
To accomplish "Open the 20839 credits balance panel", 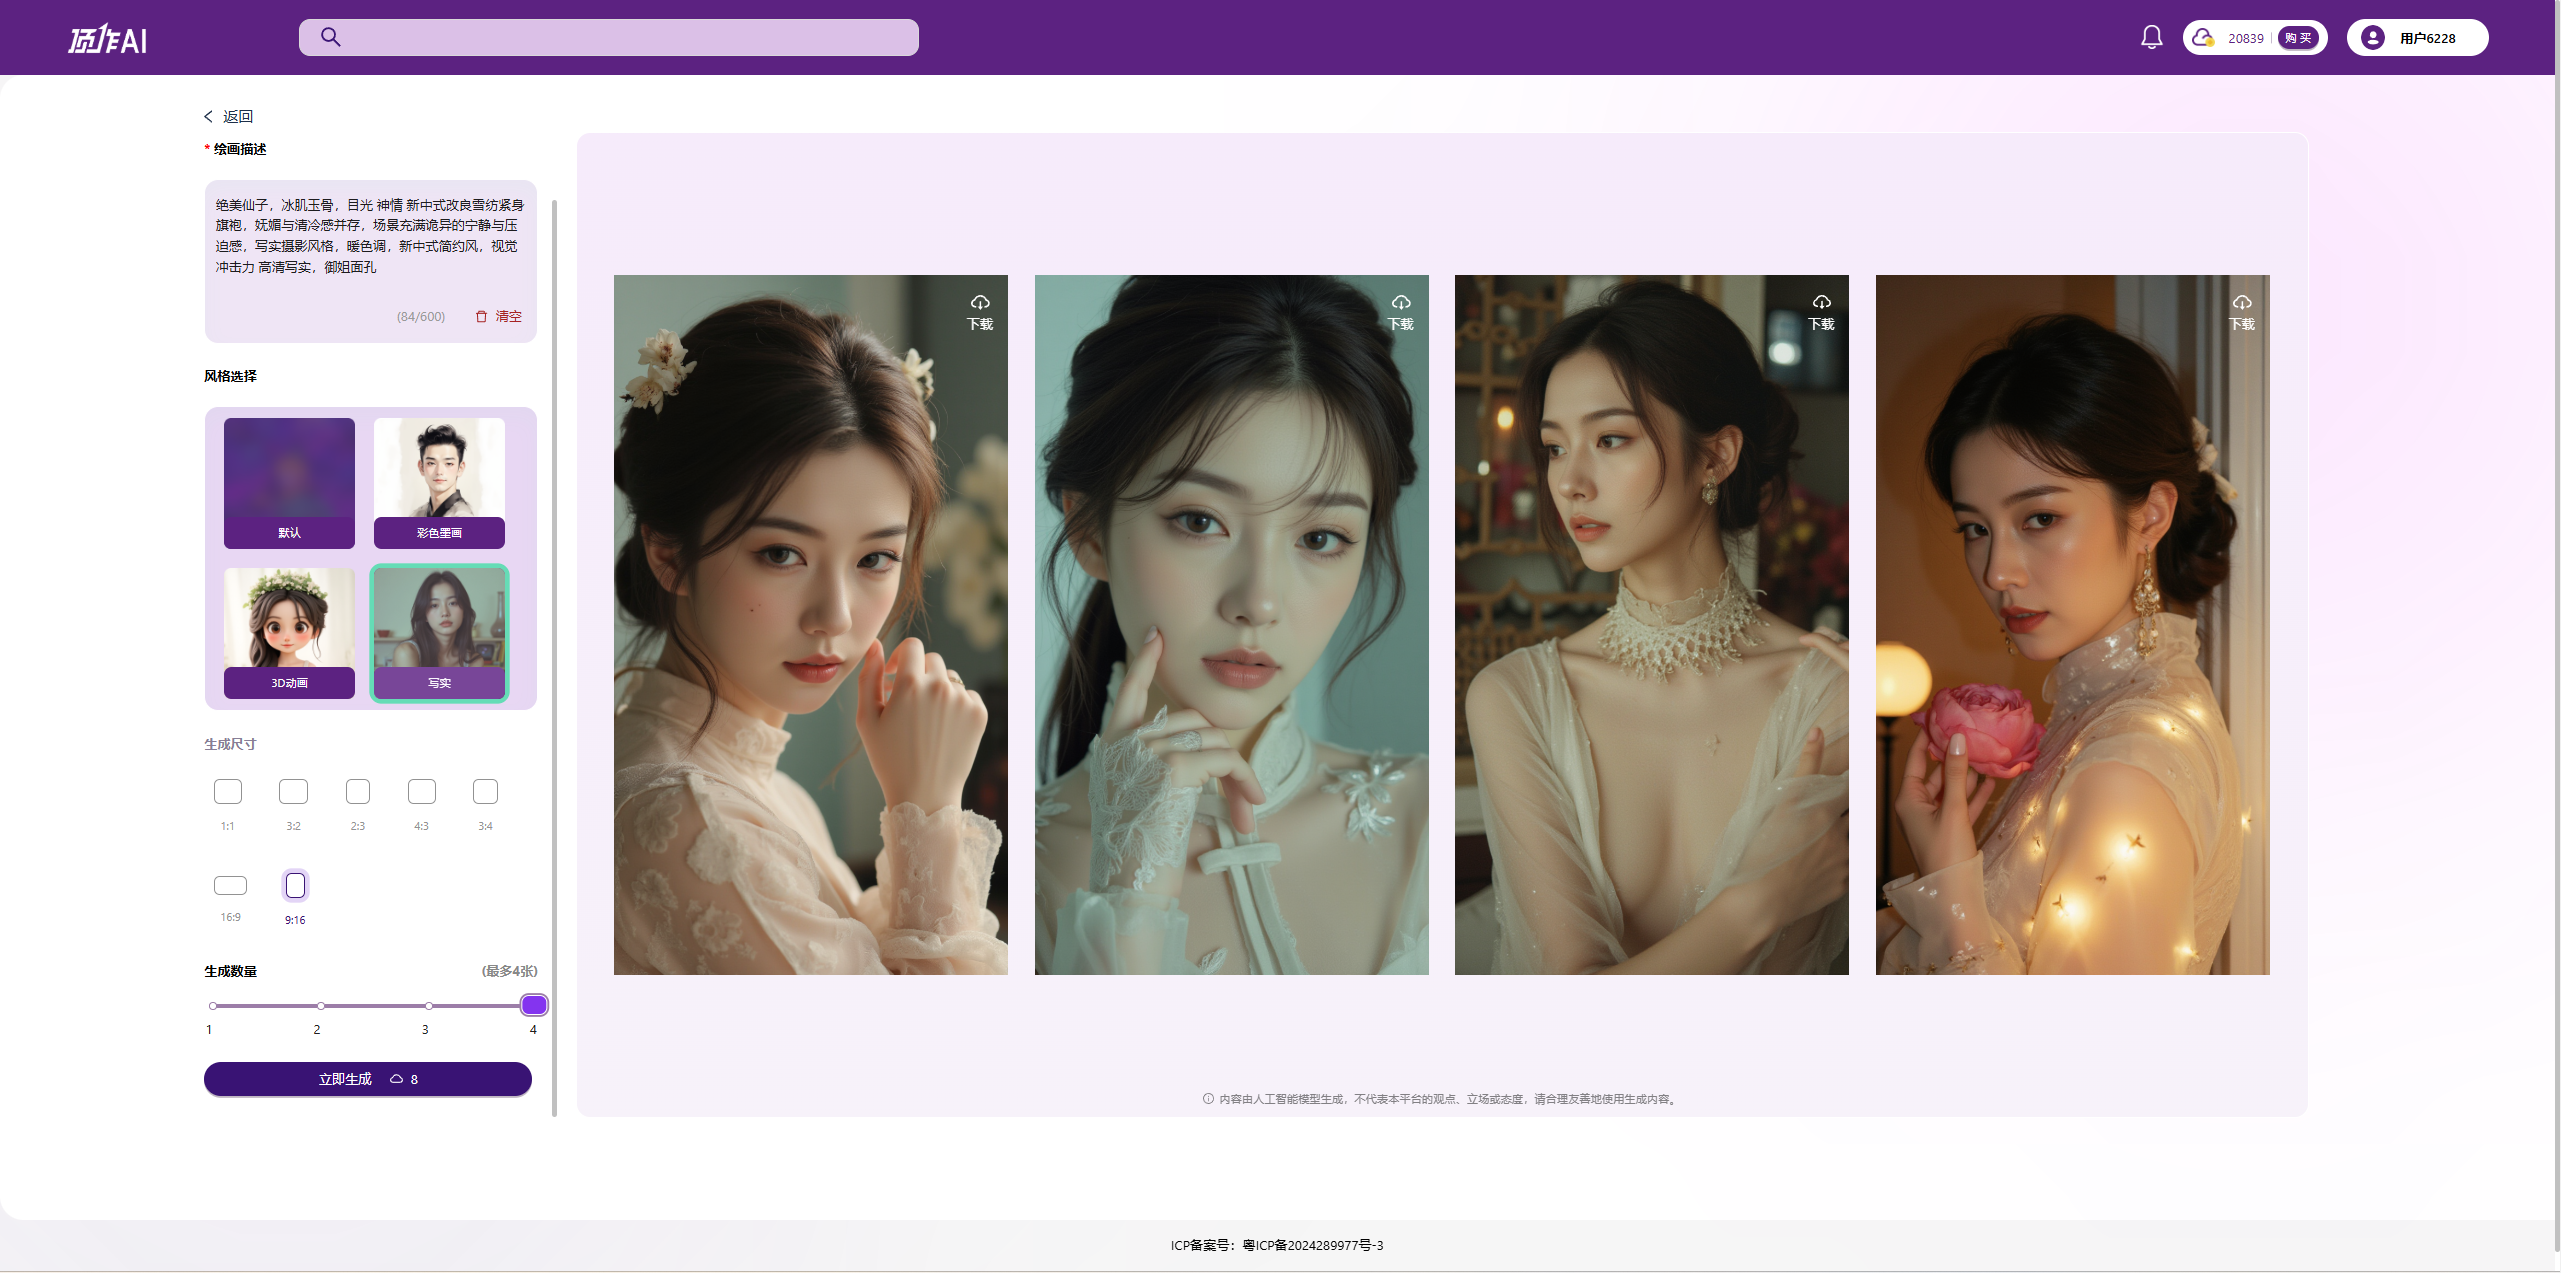I will (2244, 38).
